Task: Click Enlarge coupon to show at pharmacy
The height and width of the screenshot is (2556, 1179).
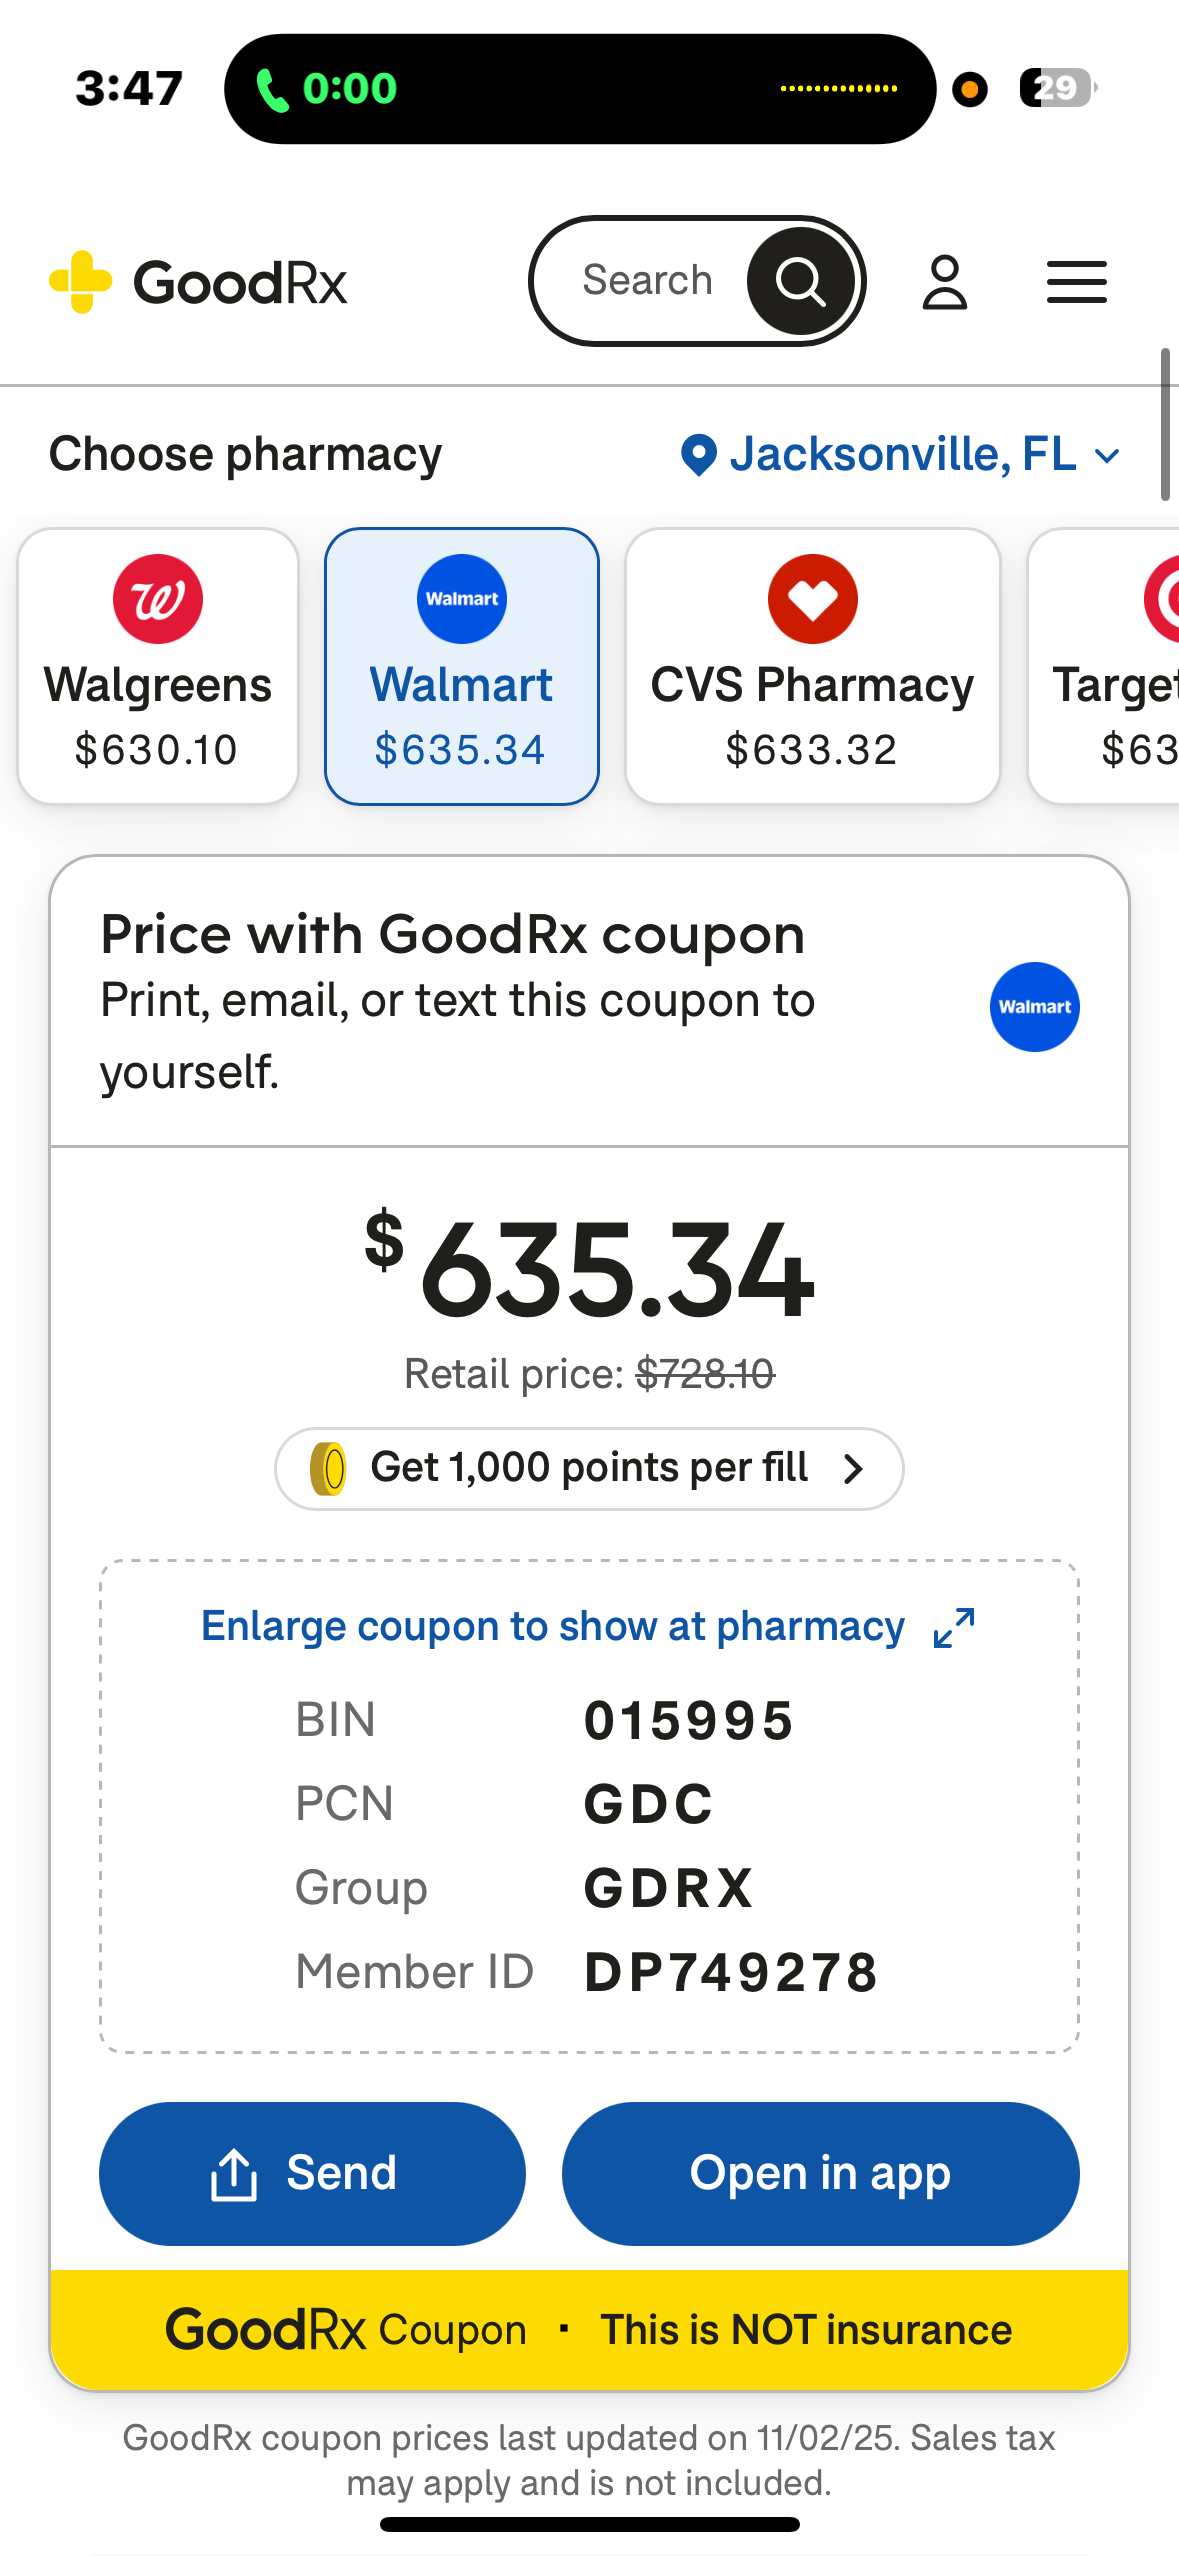Action: (553, 1627)
